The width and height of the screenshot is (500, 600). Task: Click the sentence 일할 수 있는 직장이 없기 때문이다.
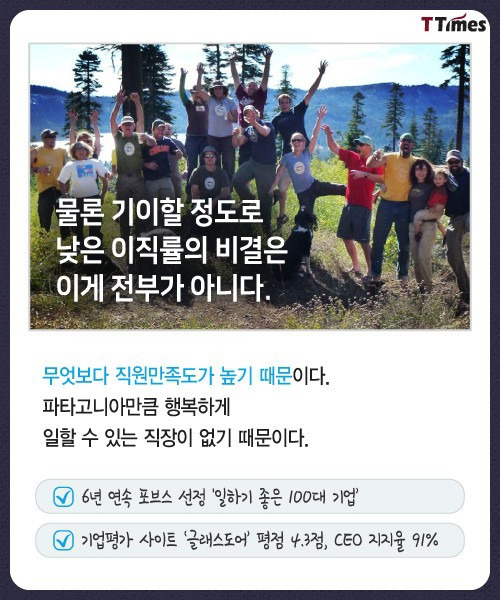pyautogui.click(x=176, y=438)
